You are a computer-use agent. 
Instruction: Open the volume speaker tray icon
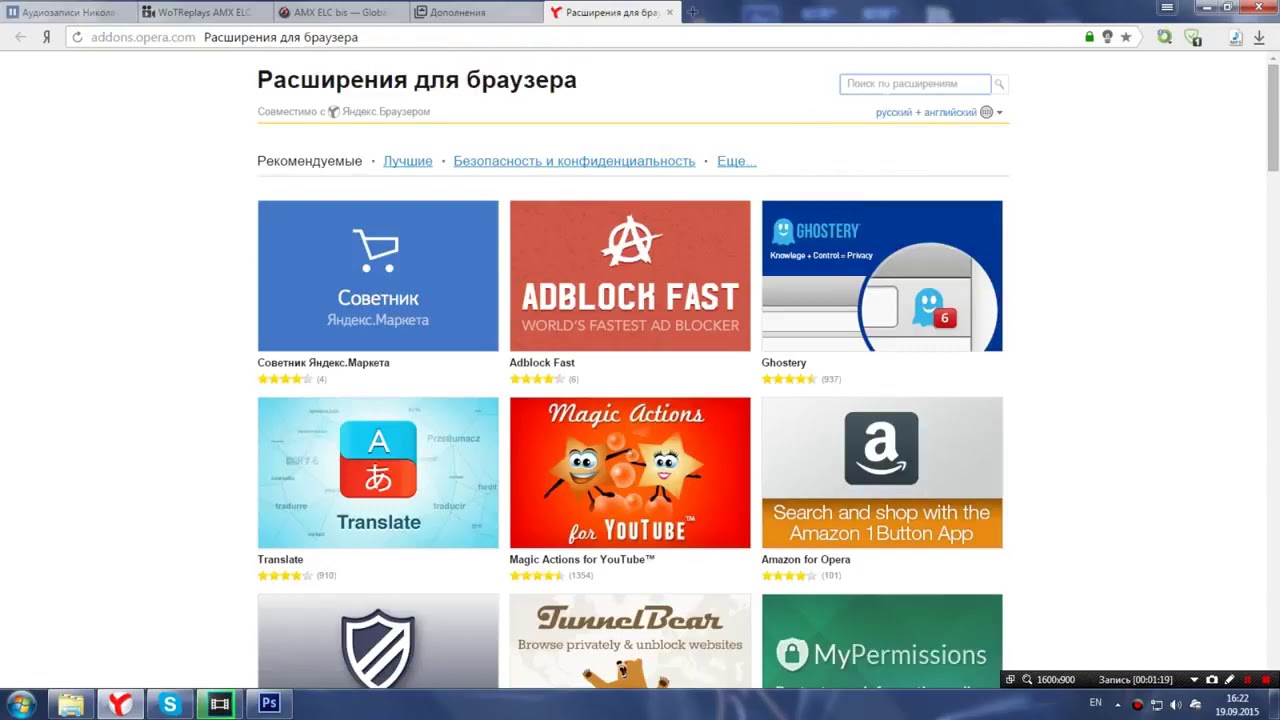point(1176,704)
